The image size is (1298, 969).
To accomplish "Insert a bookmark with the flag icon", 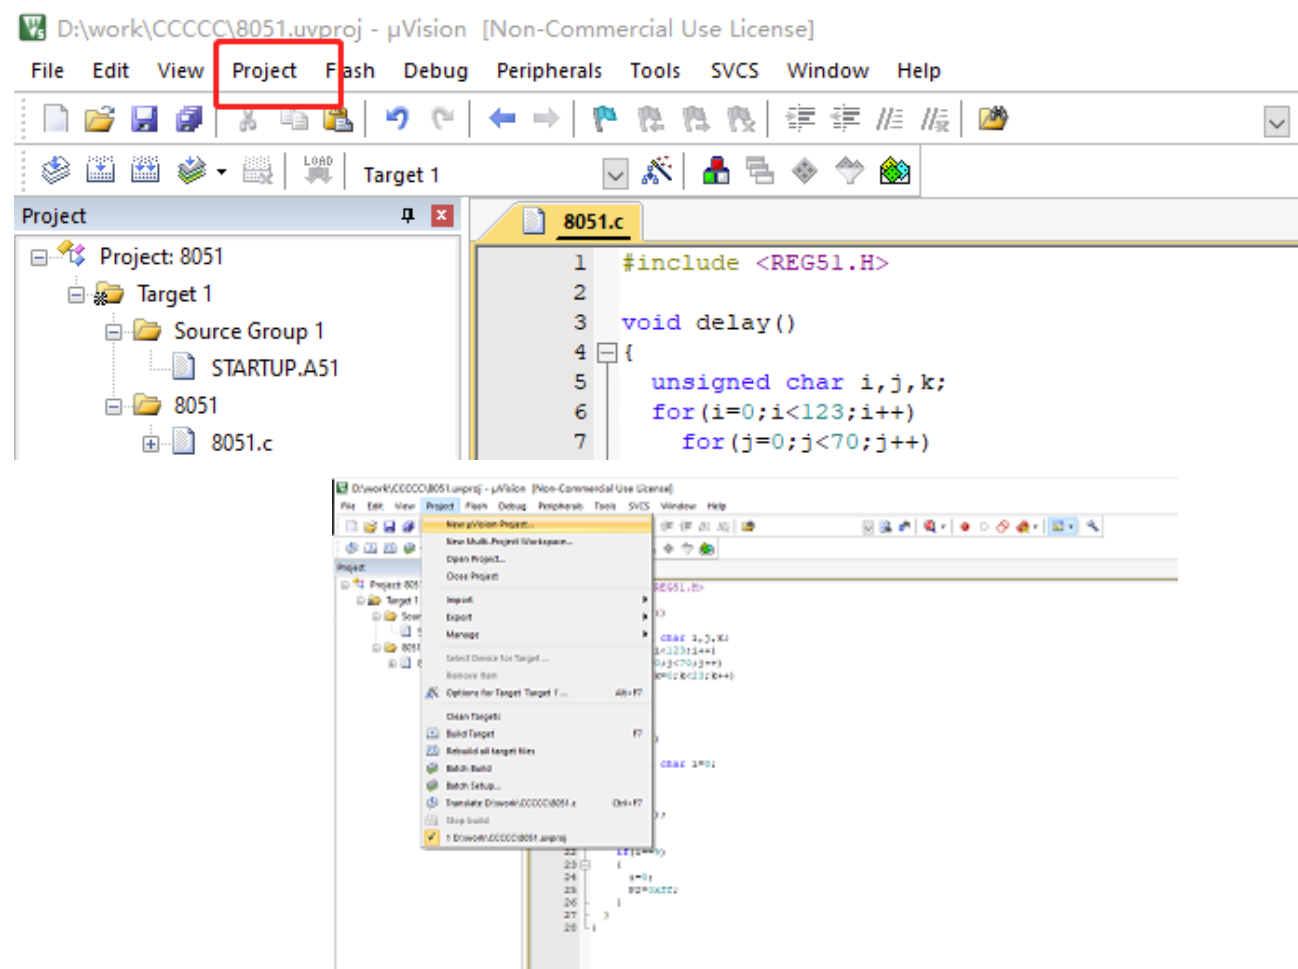I will (x=605, y=119).
